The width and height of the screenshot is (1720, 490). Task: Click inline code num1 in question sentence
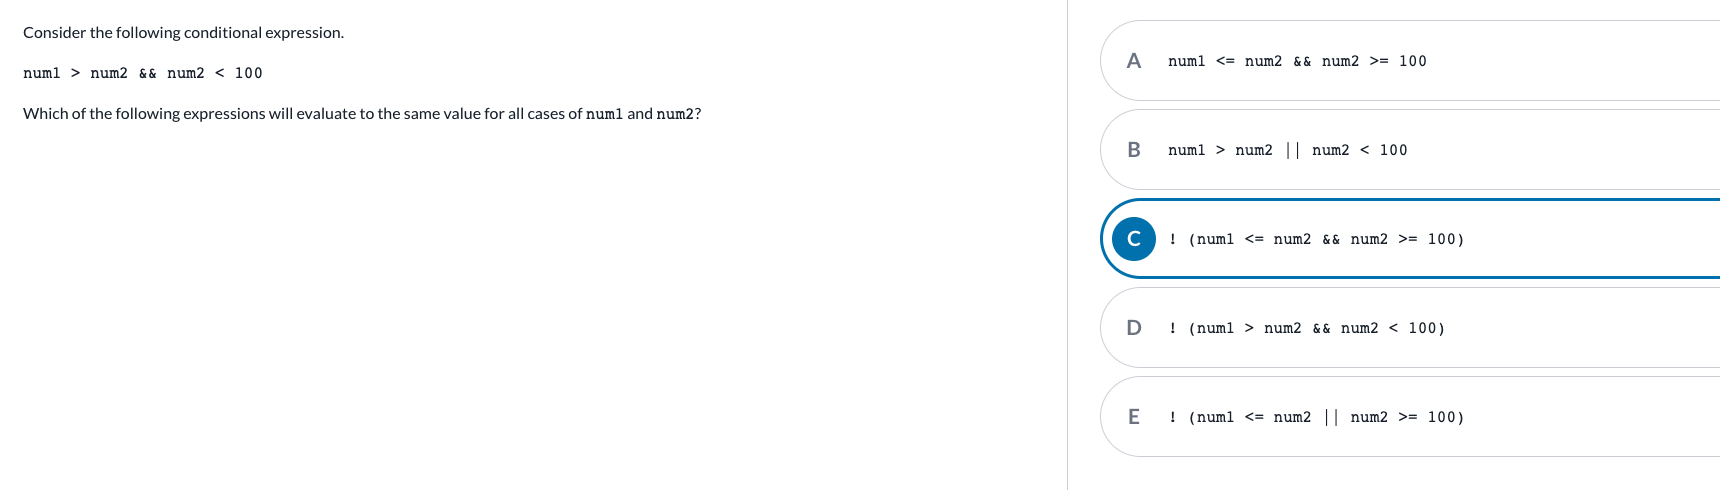click(x=604, y=114)
